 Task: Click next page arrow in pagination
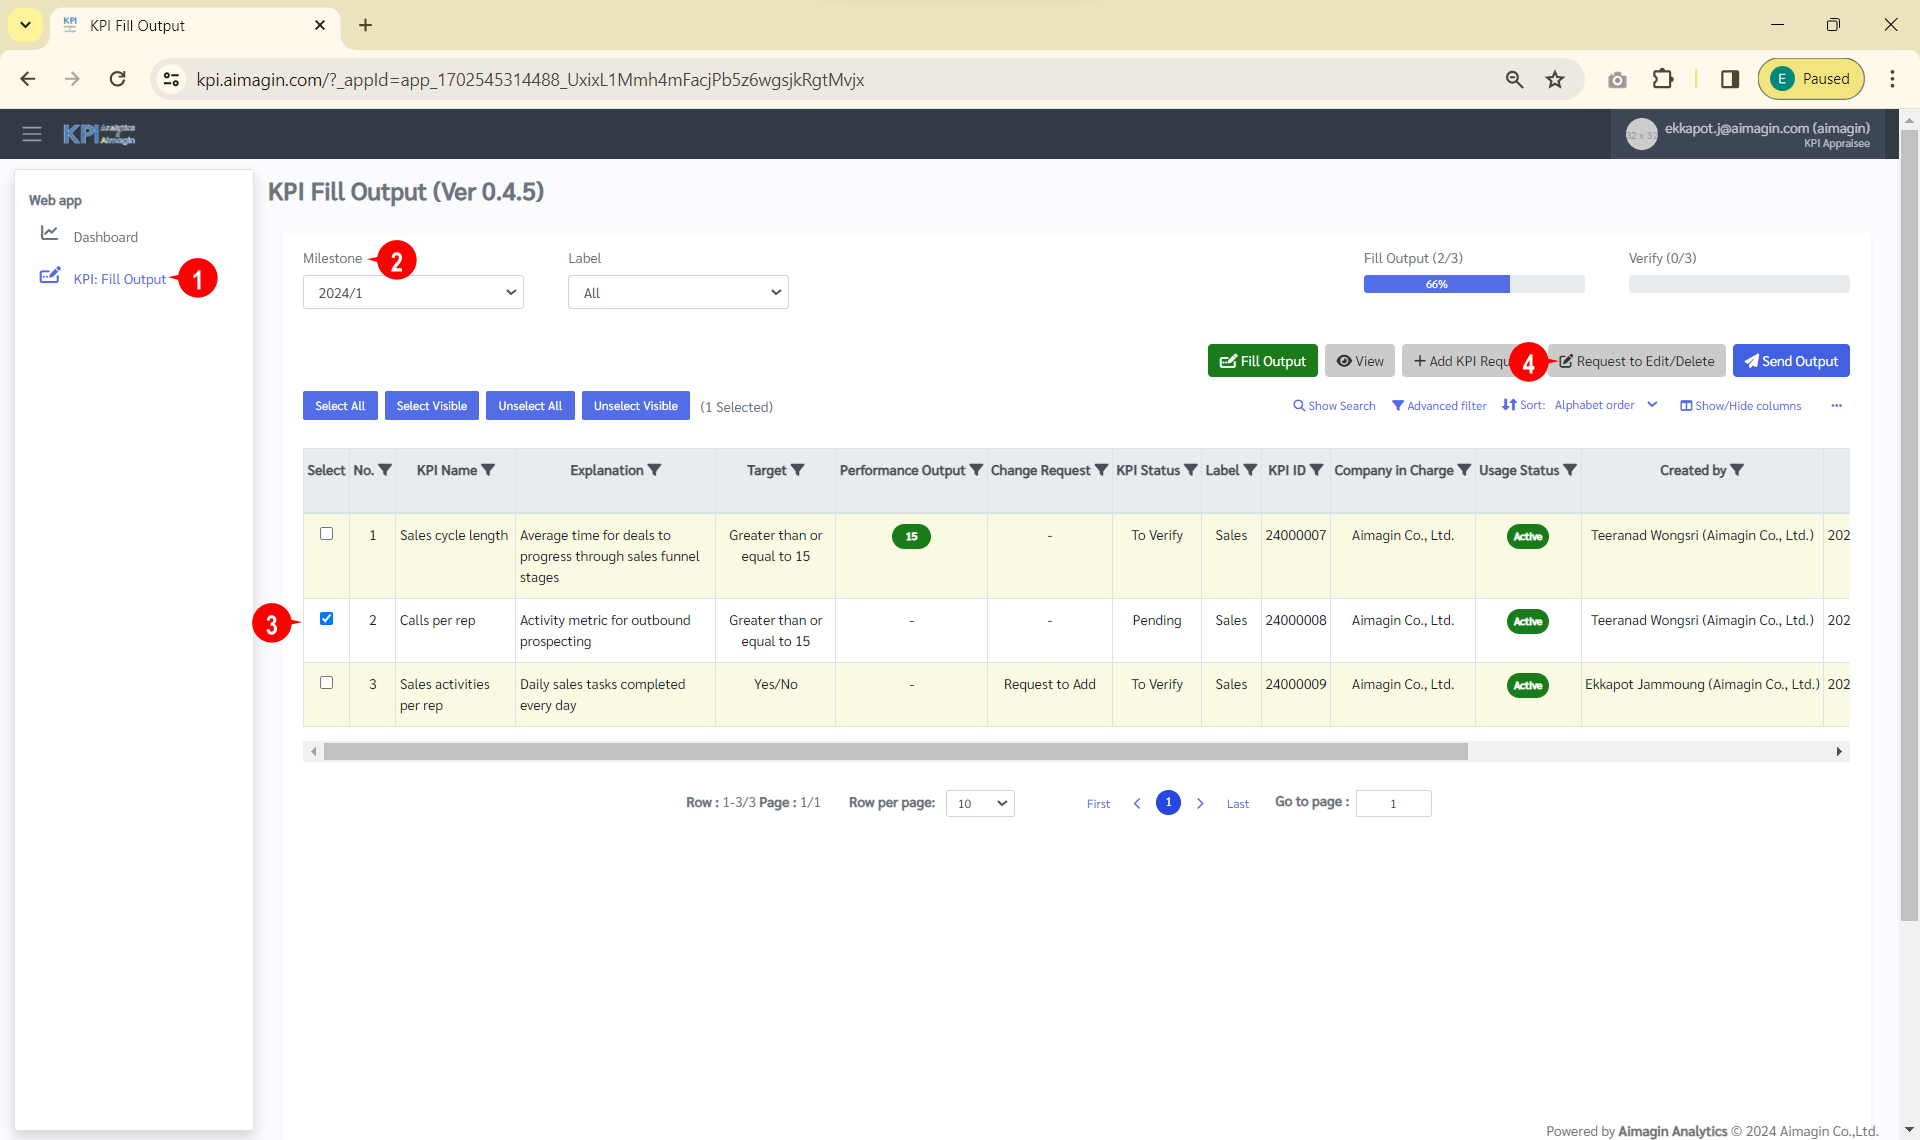pyautogui.click(x=1200, y=803)
